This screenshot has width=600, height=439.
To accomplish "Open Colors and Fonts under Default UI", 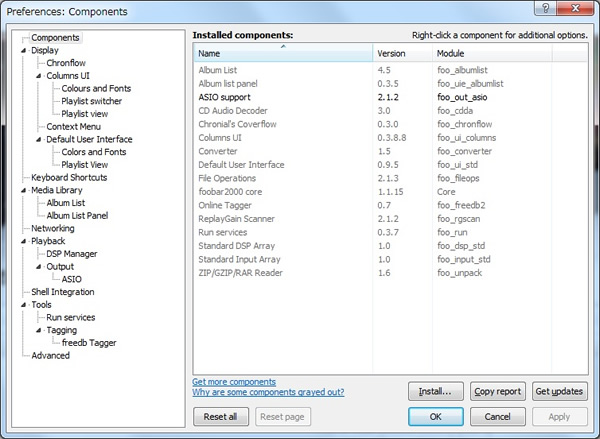I will pos(94,152).
